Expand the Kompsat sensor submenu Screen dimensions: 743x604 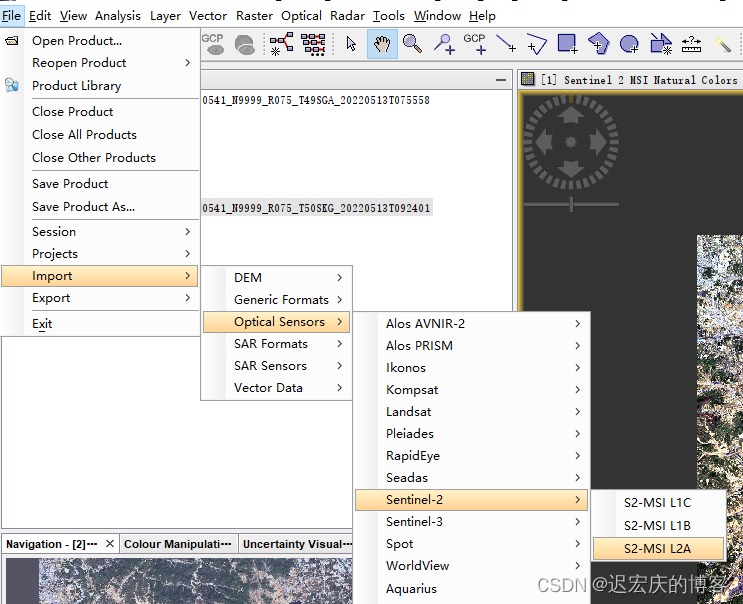[x=471, y=390]
